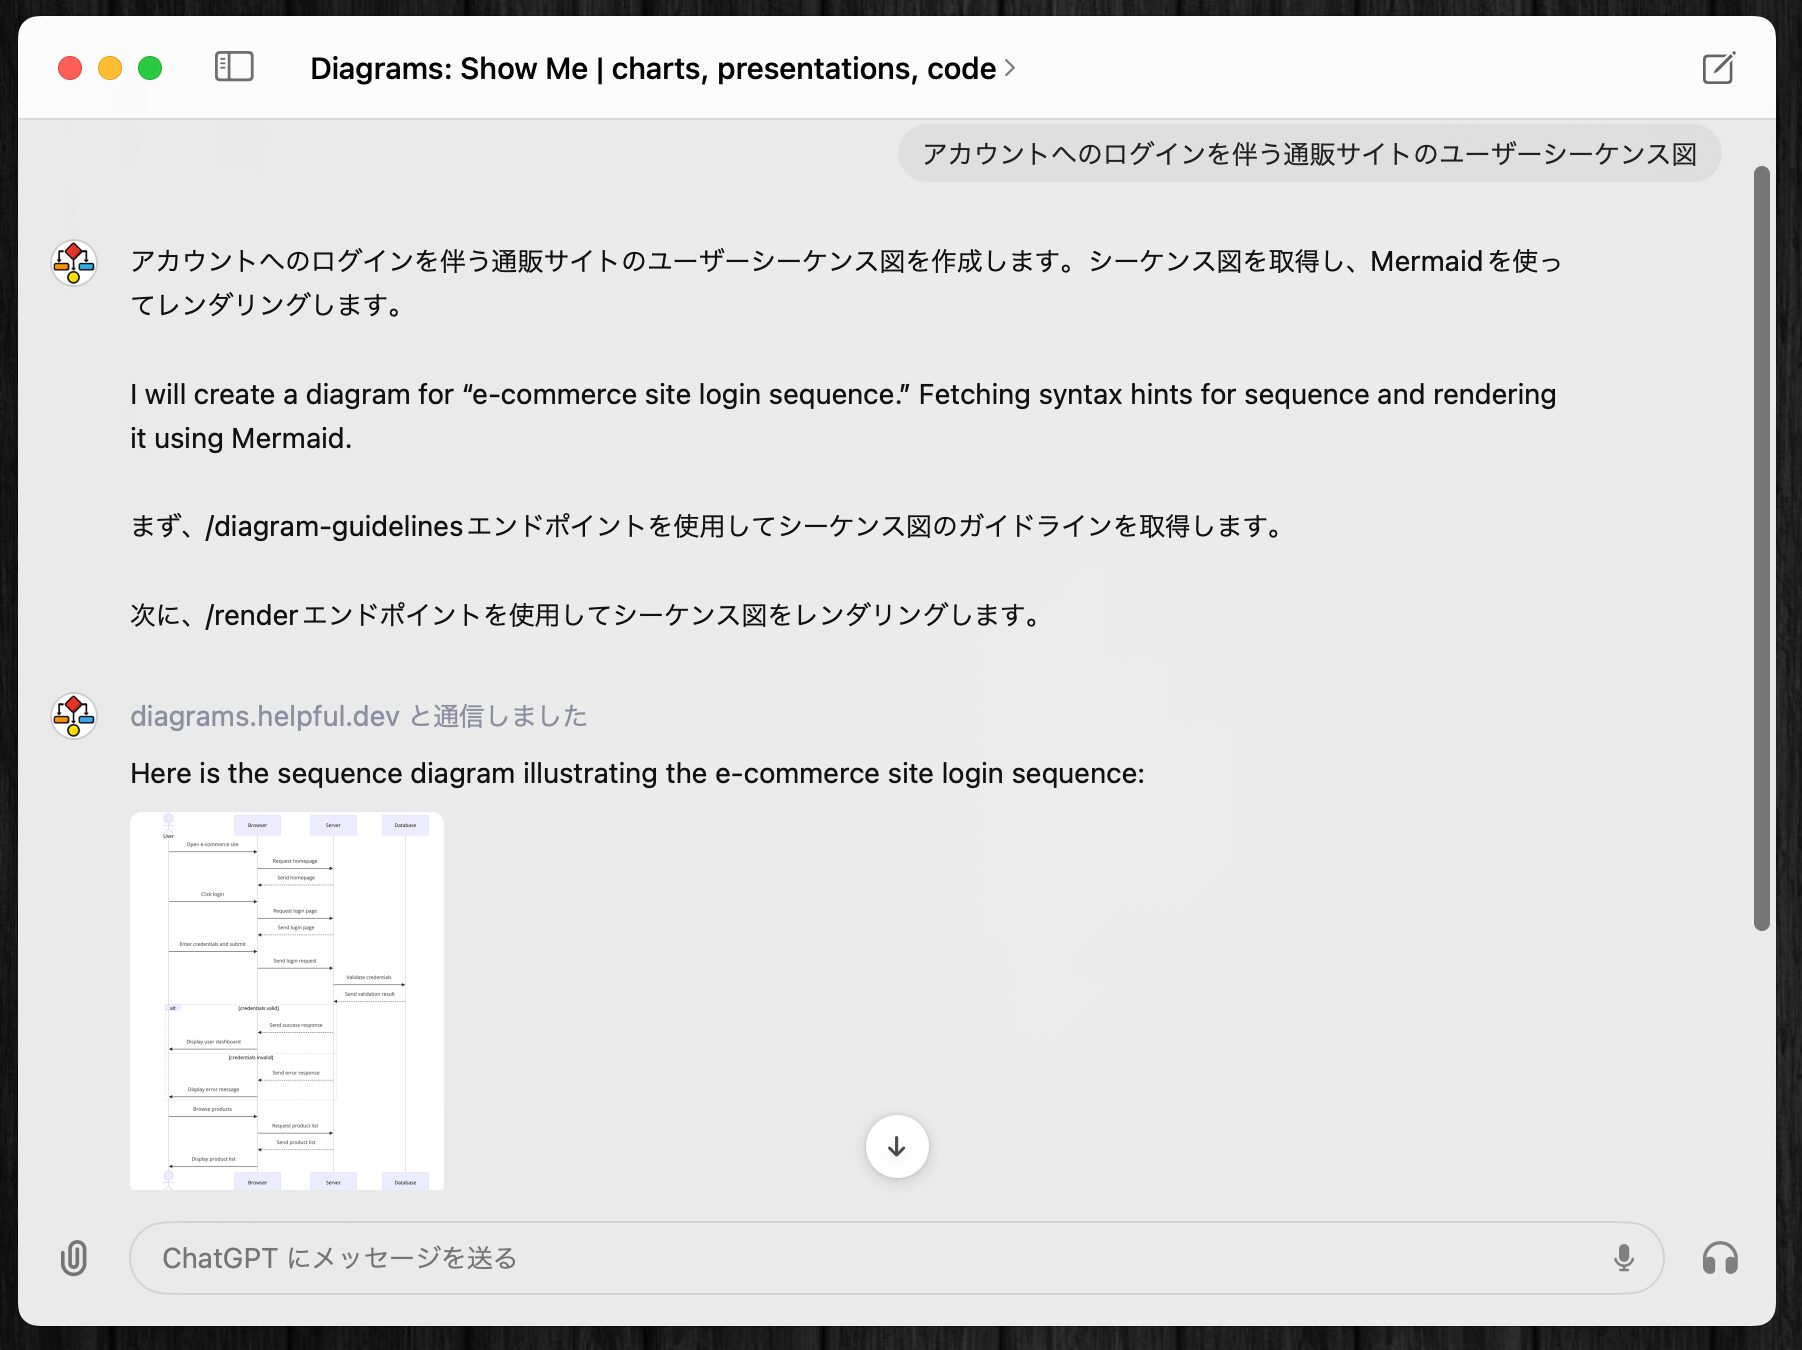1802x1350 pixels.
Task: Click the conversation vertical scrollbar
Action: coord(1761,548)
